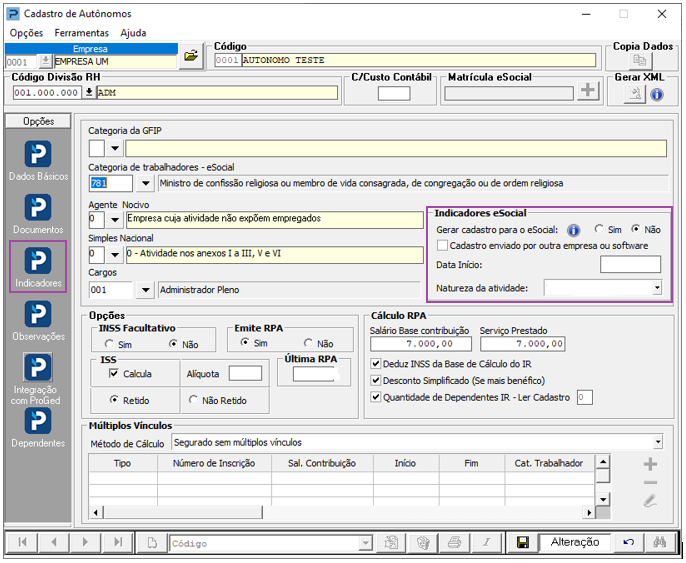686x563 pixels.
Task: Click the table's vertical scrollbar up arrow
Action: tap(603, 462)
